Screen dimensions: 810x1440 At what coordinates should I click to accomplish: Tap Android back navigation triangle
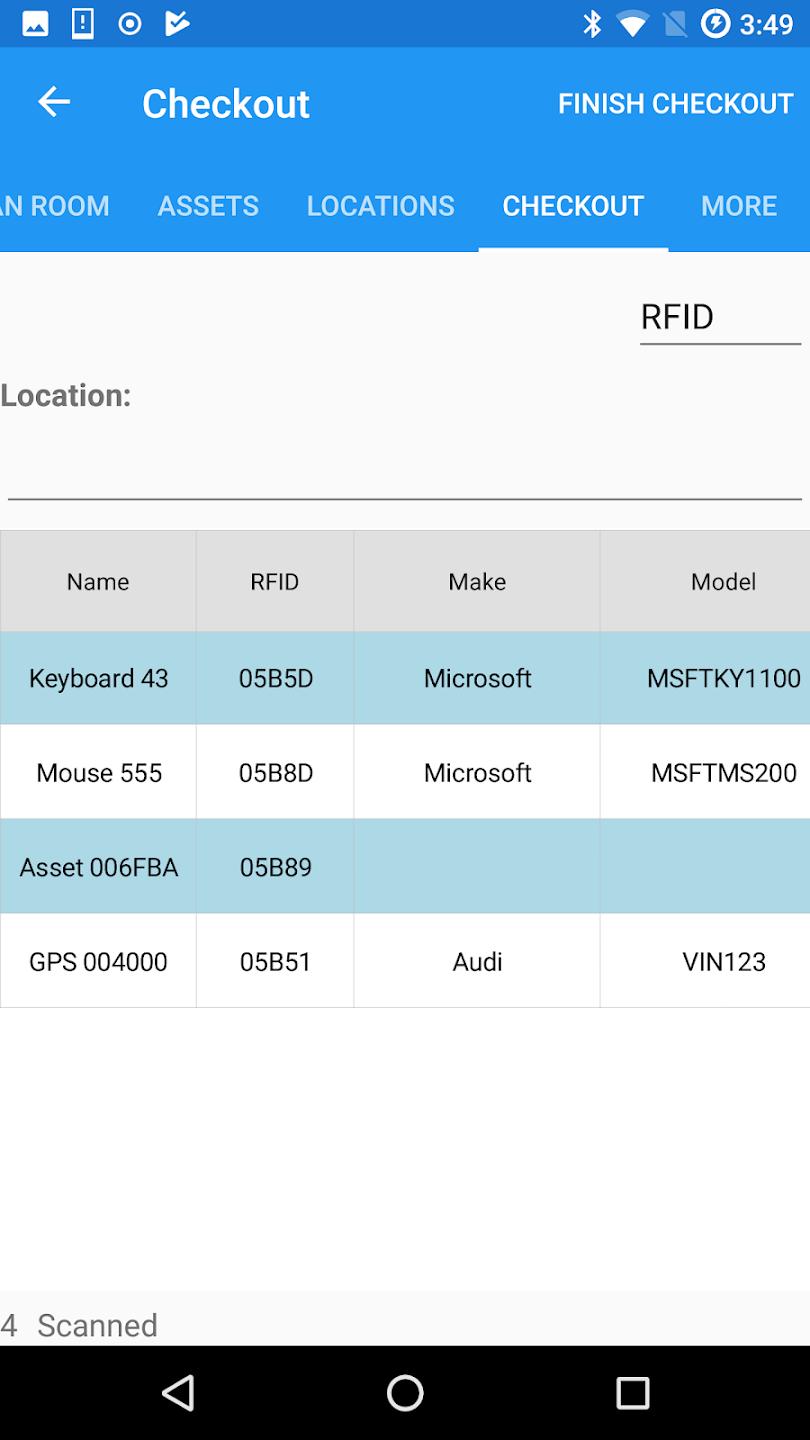[178, 1392]
